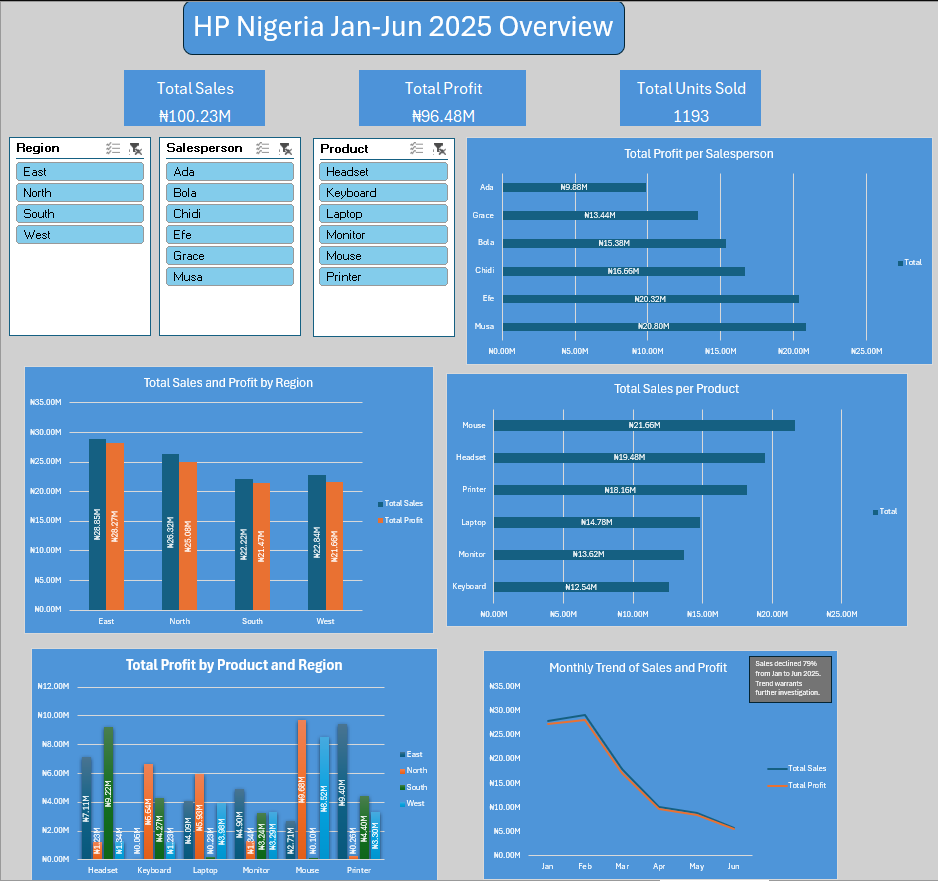Select Total Profit by Product and Region title

pyautogui.click(x=234, y=665)
